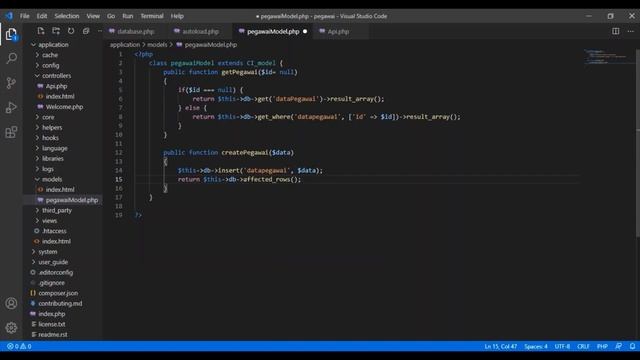Open pegawaiModel.php in the file tree
Screen dimensions: 640x360
coord(71,200)
